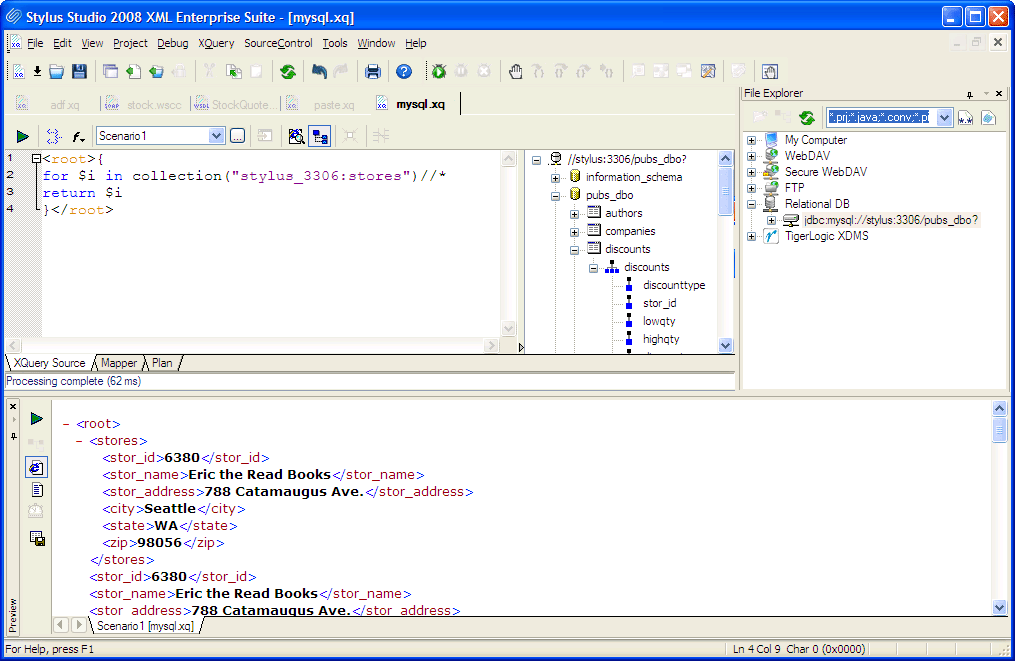Select the Scenario1 [mysql.xq] preview tab
Image resolution: width=1015 pixels, height=661 pixels.
[x=146, y=626]
